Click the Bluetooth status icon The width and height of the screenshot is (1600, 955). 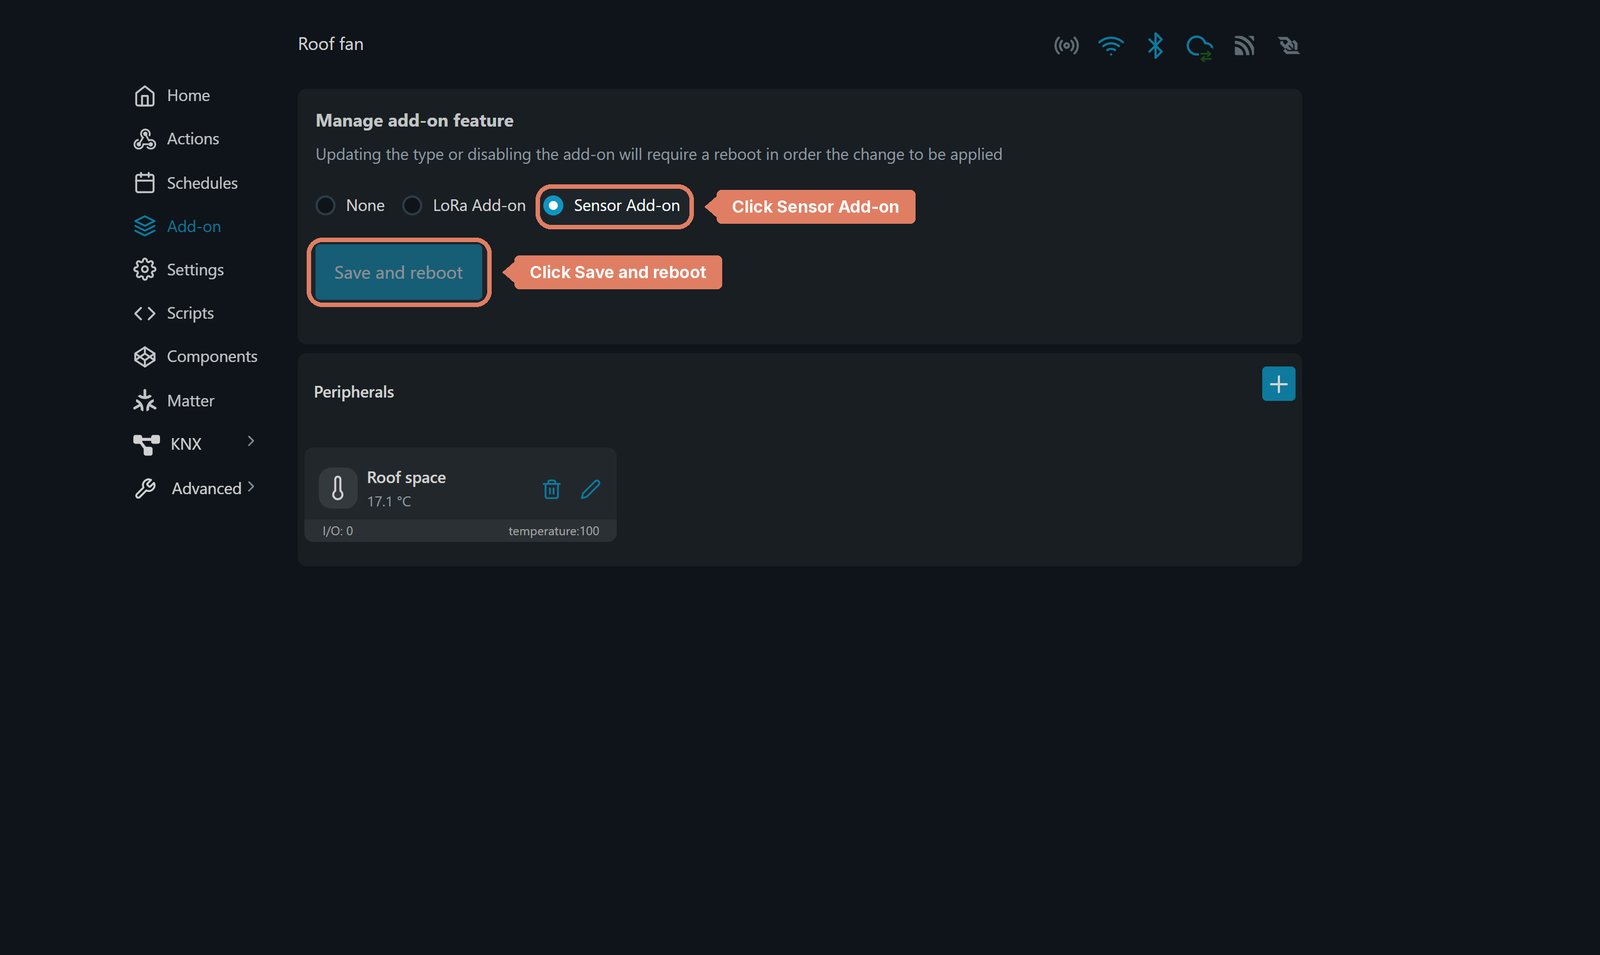point(1155,46)
